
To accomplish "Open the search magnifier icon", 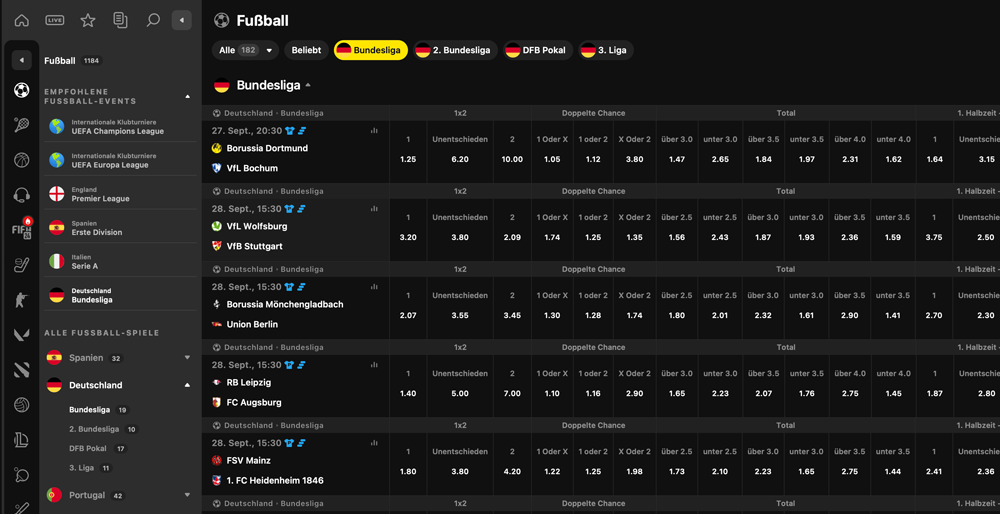I will [x=152, y=20].
